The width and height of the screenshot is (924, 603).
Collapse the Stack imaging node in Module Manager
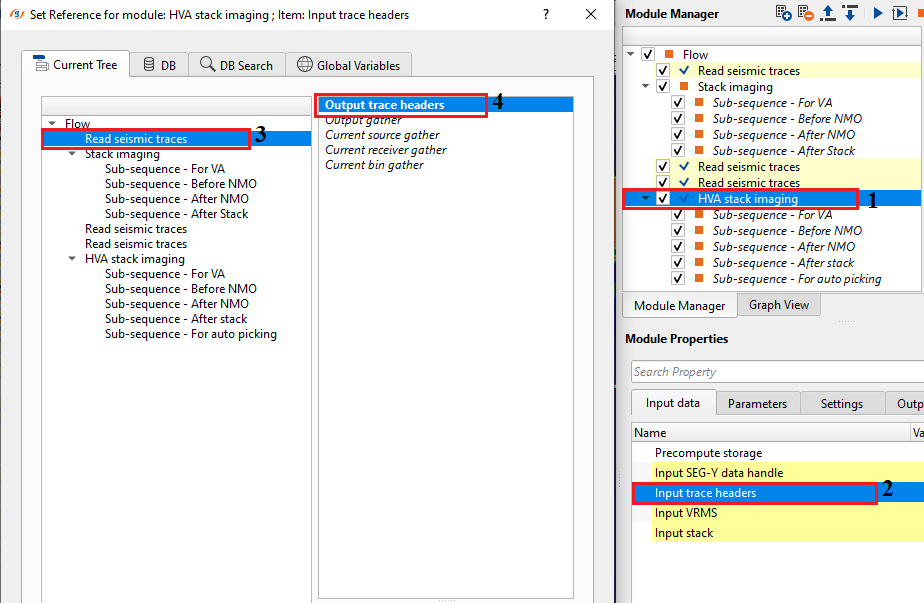point(647,87)
